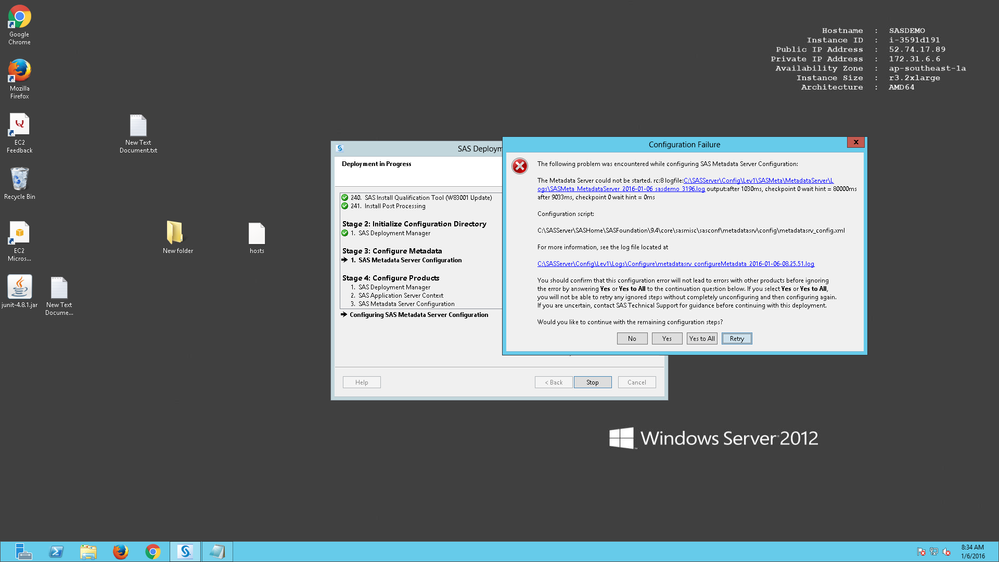Launch Chrome from taskbar

click(x=153, y=552)
